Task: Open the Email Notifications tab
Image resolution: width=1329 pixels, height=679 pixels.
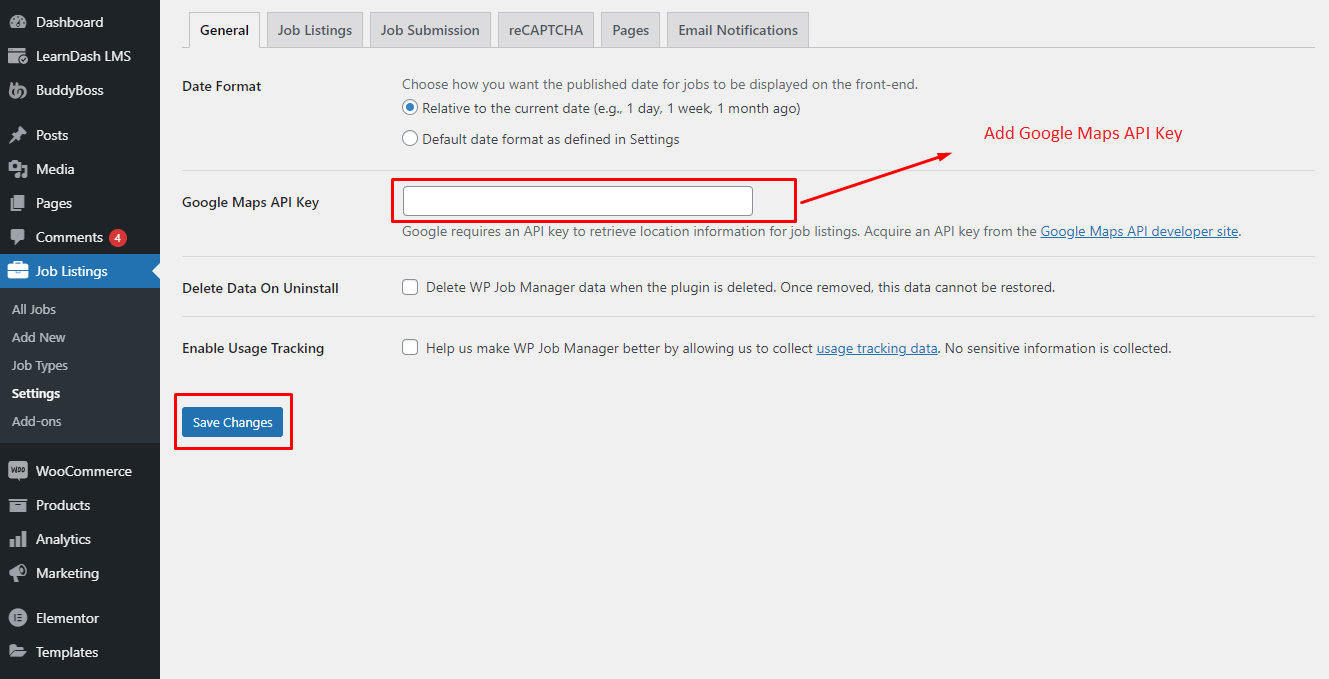Action: (738, 30)
